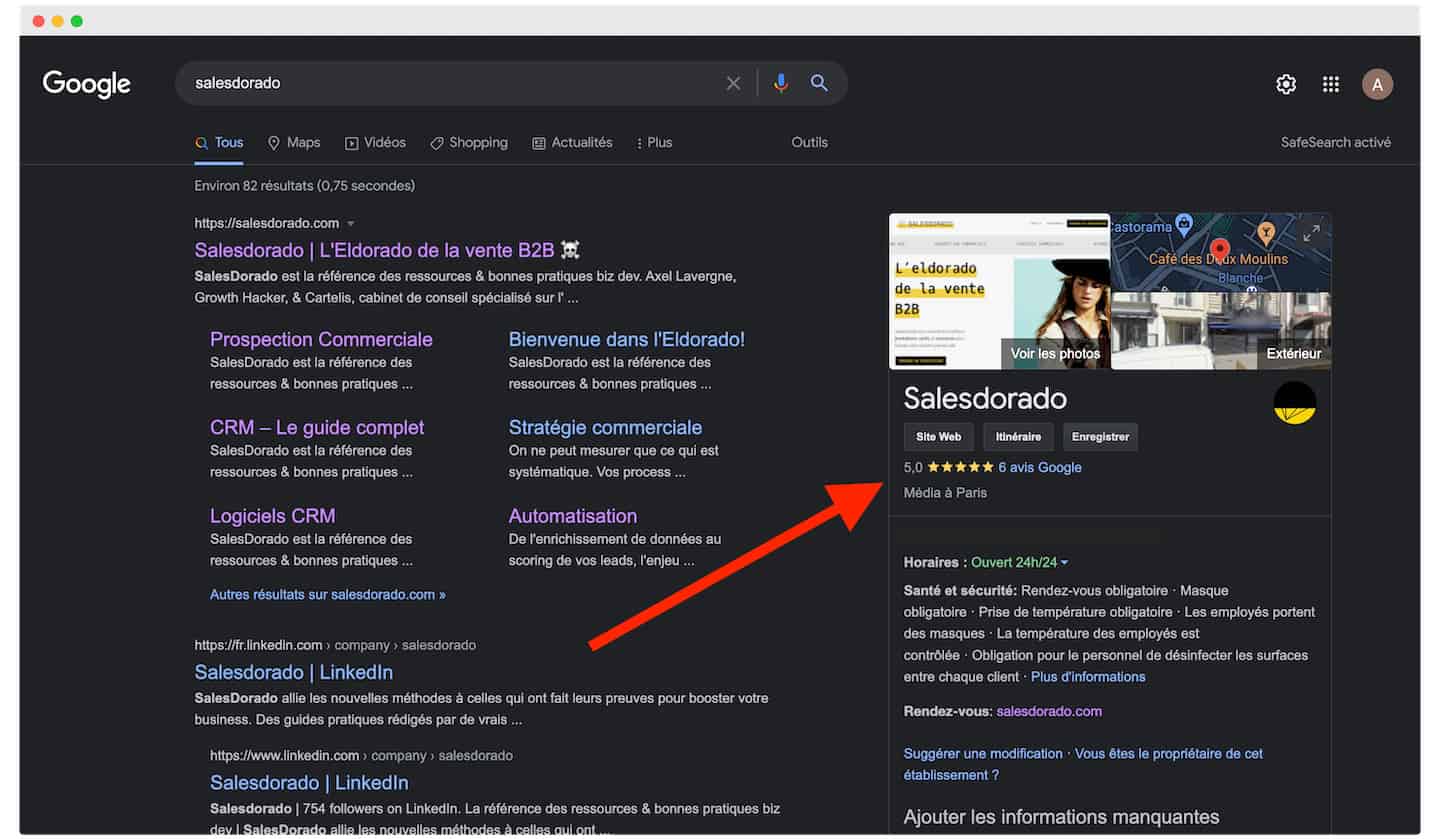Open the 6 avis Google reviews link
This screenshot has height=839, width=1440.
[1040, 467]
